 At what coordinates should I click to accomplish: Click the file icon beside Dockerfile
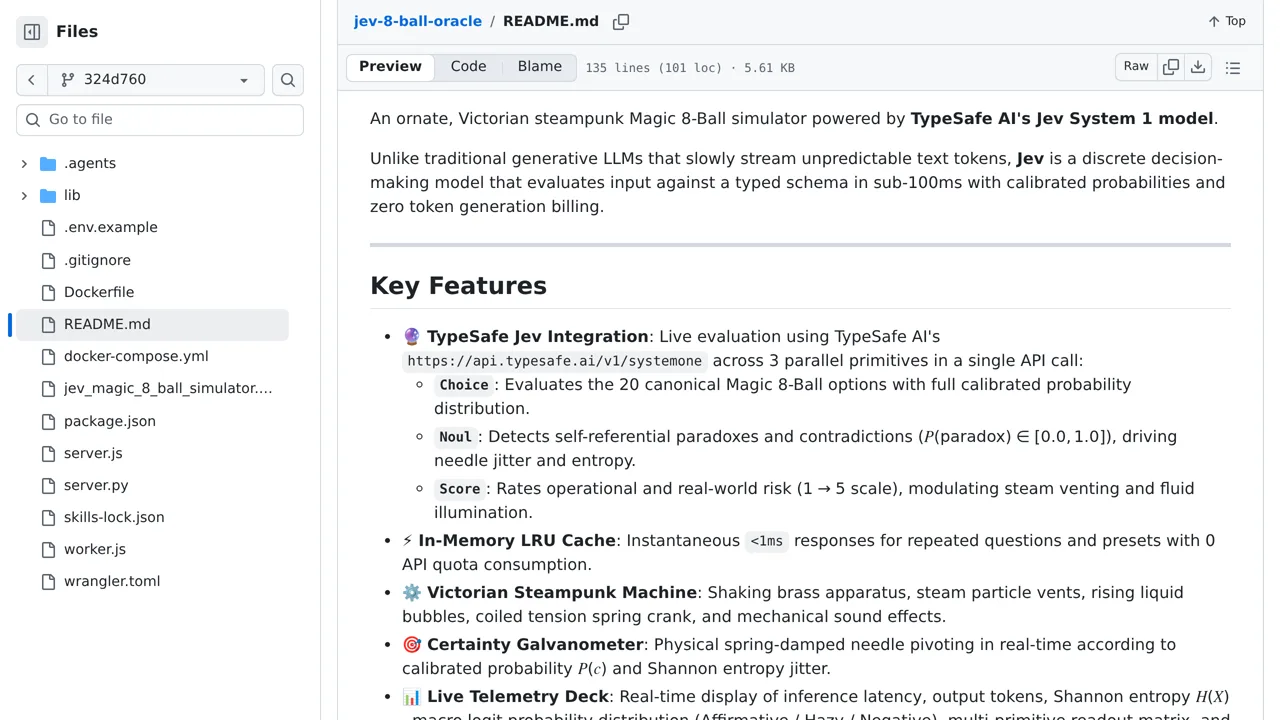48,292
